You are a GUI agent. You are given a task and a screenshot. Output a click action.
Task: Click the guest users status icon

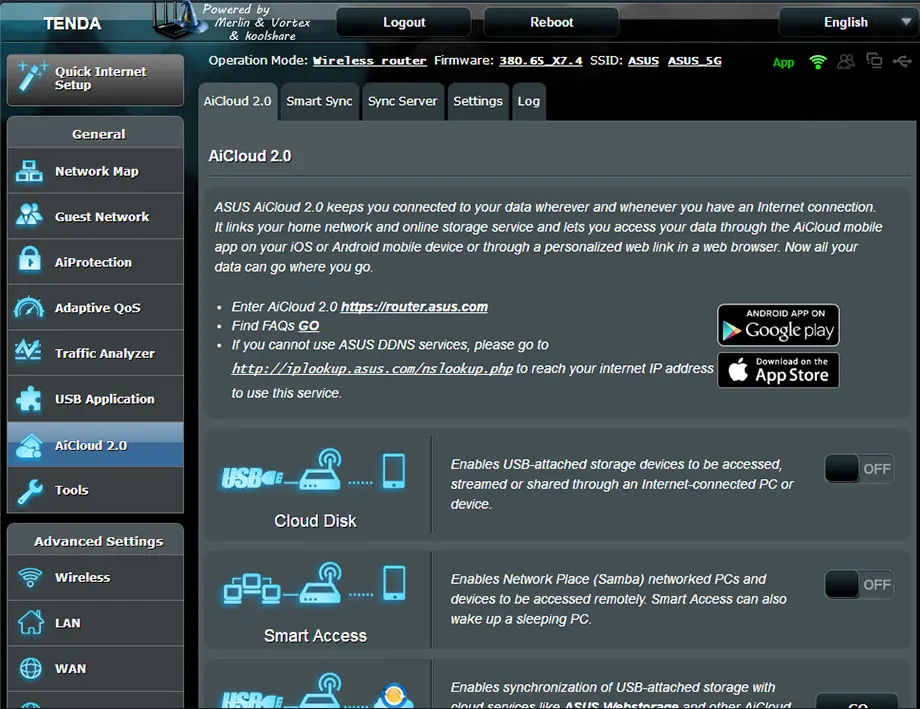pyautogui.click(x=845, y=61)
